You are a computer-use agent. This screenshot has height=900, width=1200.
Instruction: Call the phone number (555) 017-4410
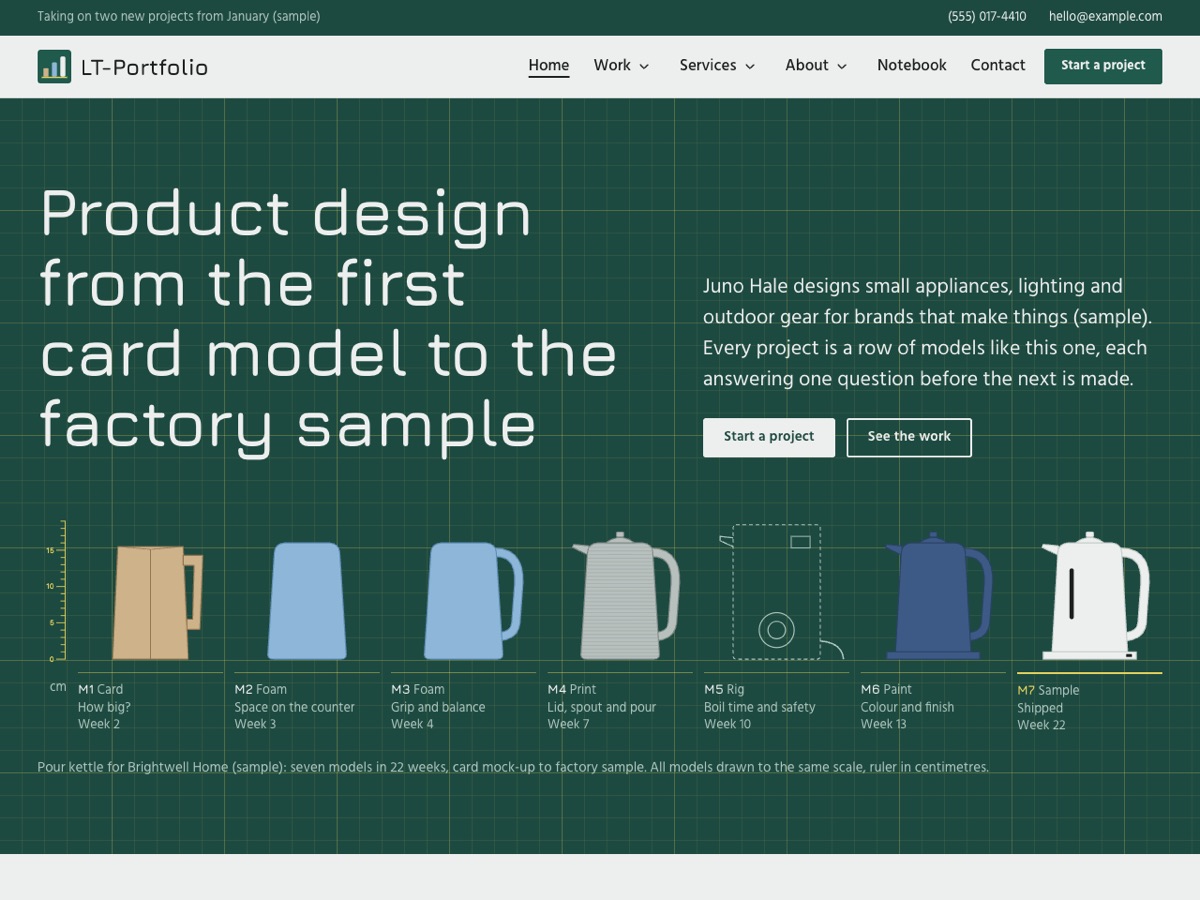(x=987, y=17)
